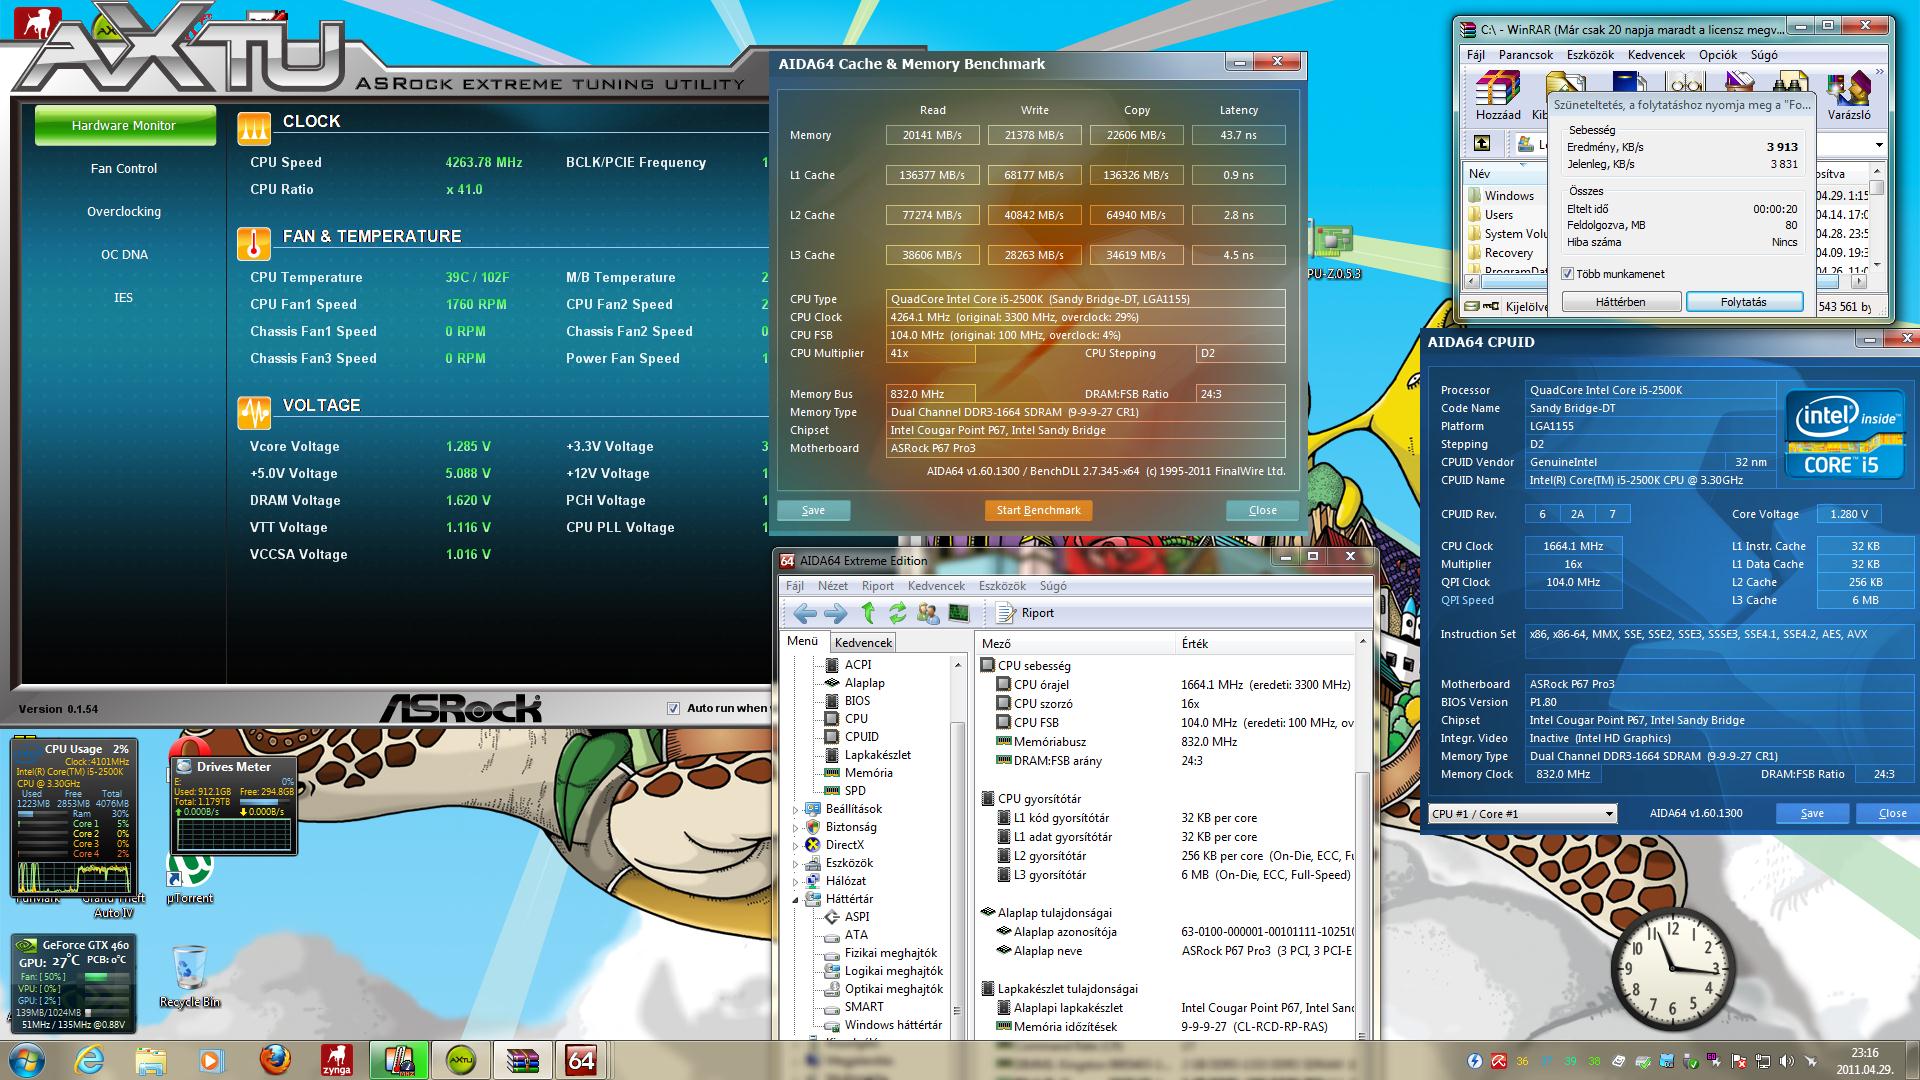Expand WinRAR toolbar overflow chevron
1920x1080 pixels.
pos(1880,72)
